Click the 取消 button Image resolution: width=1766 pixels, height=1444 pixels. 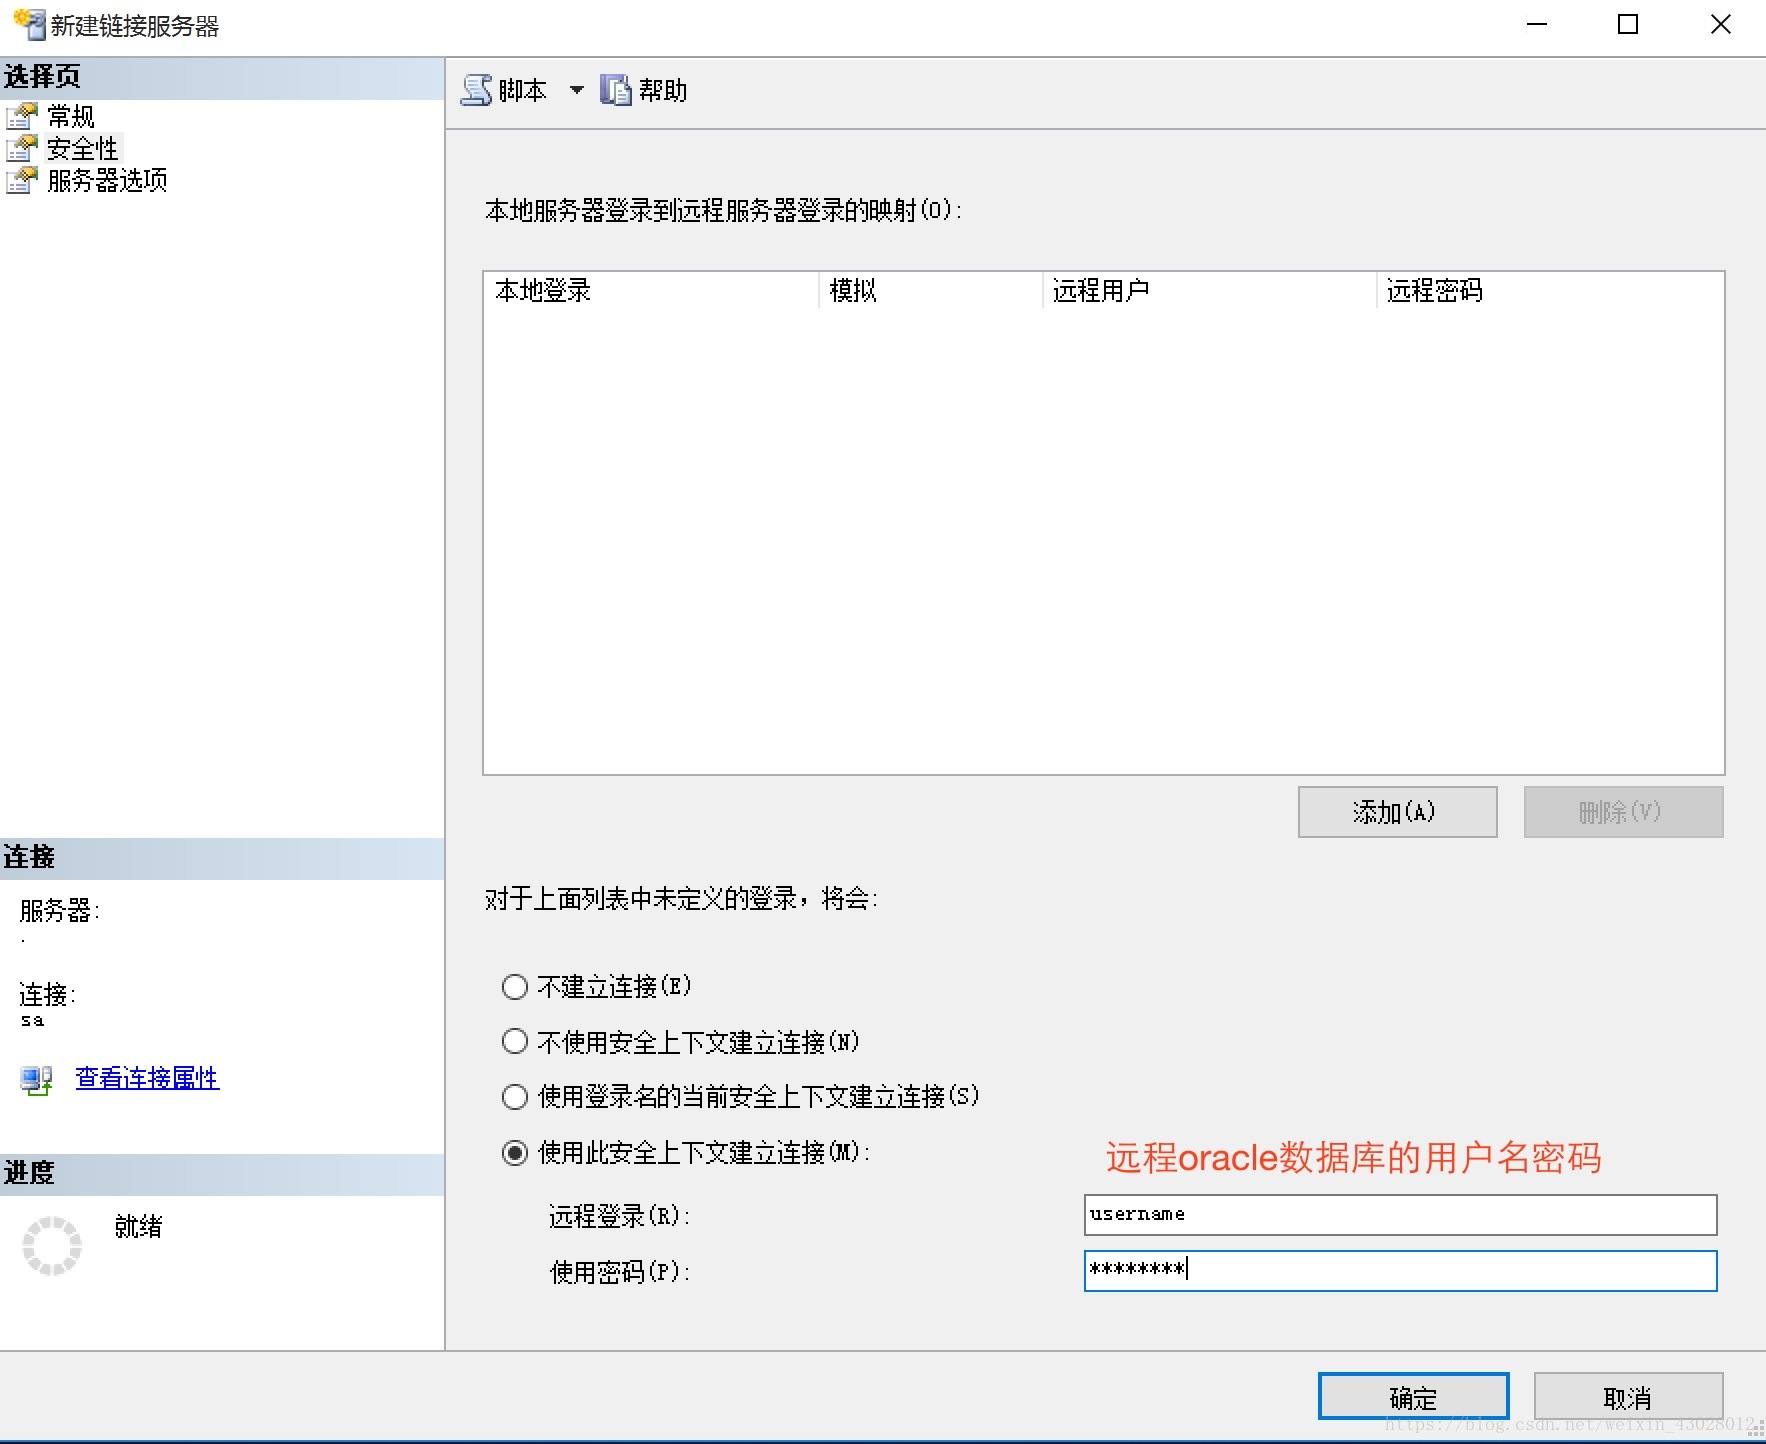(x=1628, y=1397)
